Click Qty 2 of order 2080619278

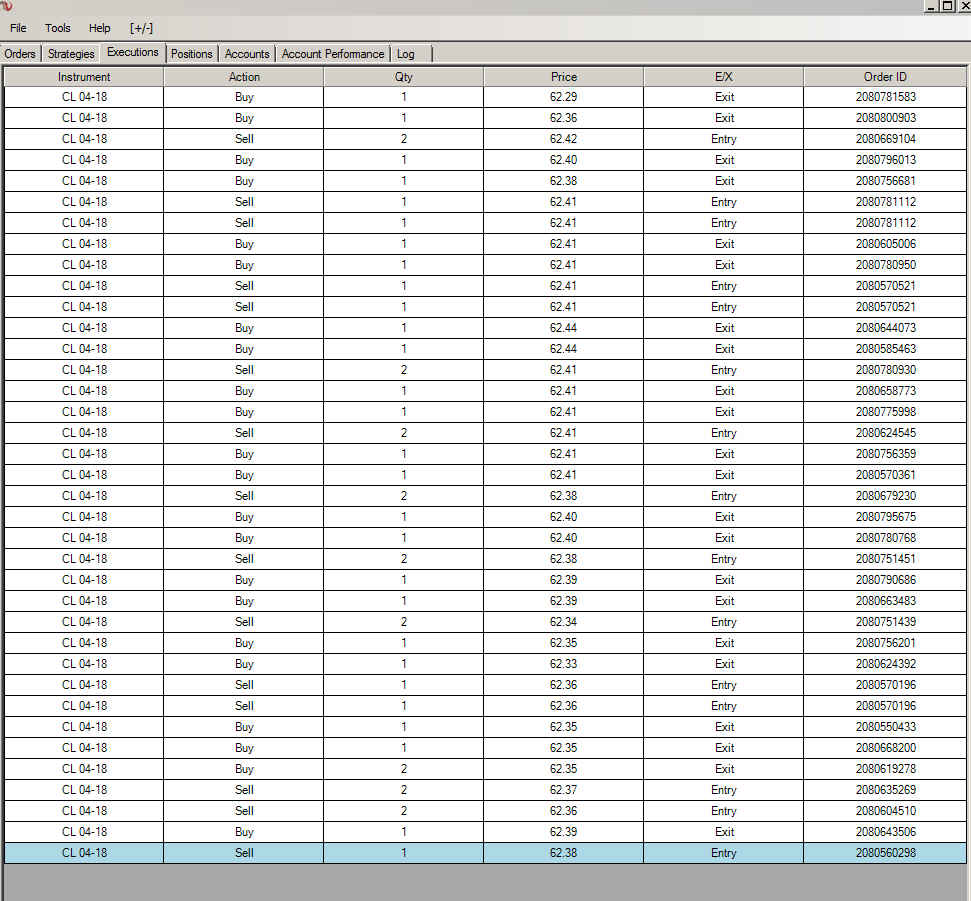(x=404, y=769)
